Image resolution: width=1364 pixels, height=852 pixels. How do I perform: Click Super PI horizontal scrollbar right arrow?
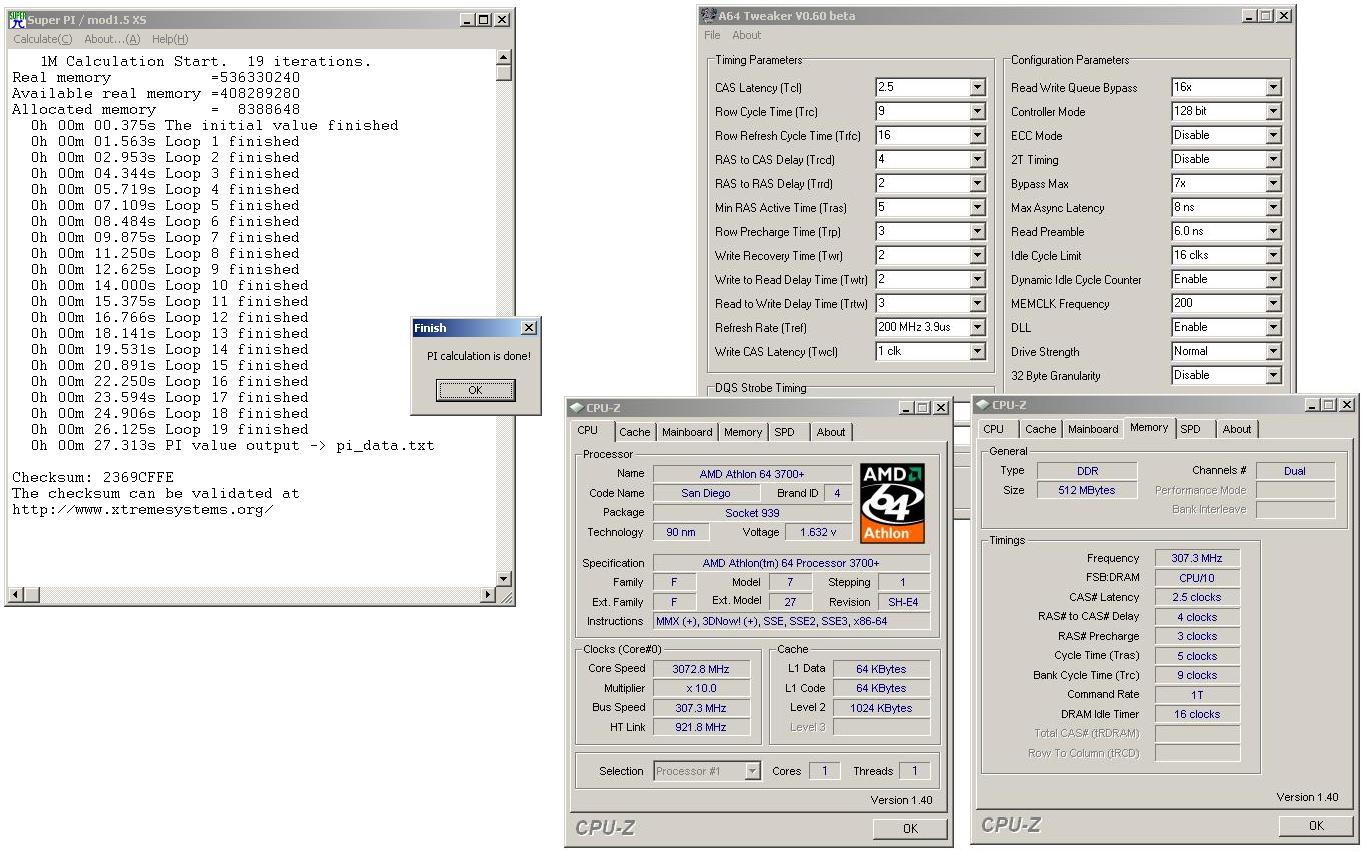(x=488, y=595)
